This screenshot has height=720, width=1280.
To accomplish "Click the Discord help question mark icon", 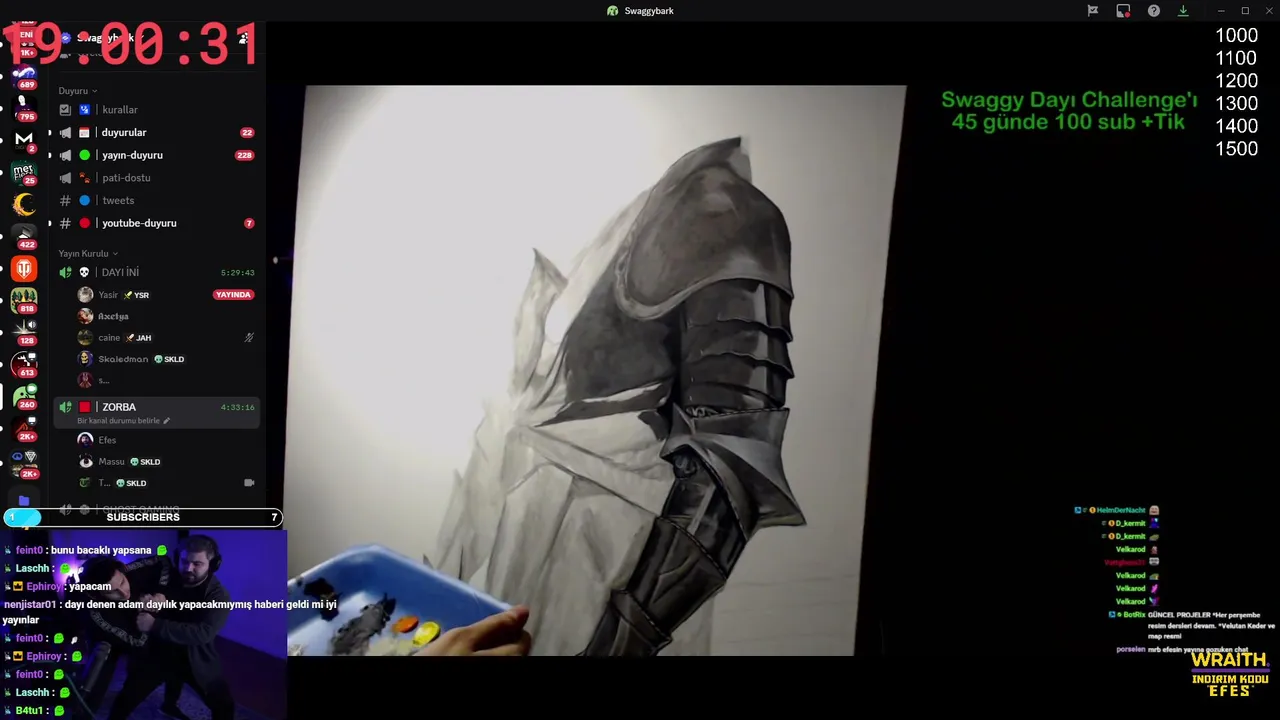I will (1153, 11).
